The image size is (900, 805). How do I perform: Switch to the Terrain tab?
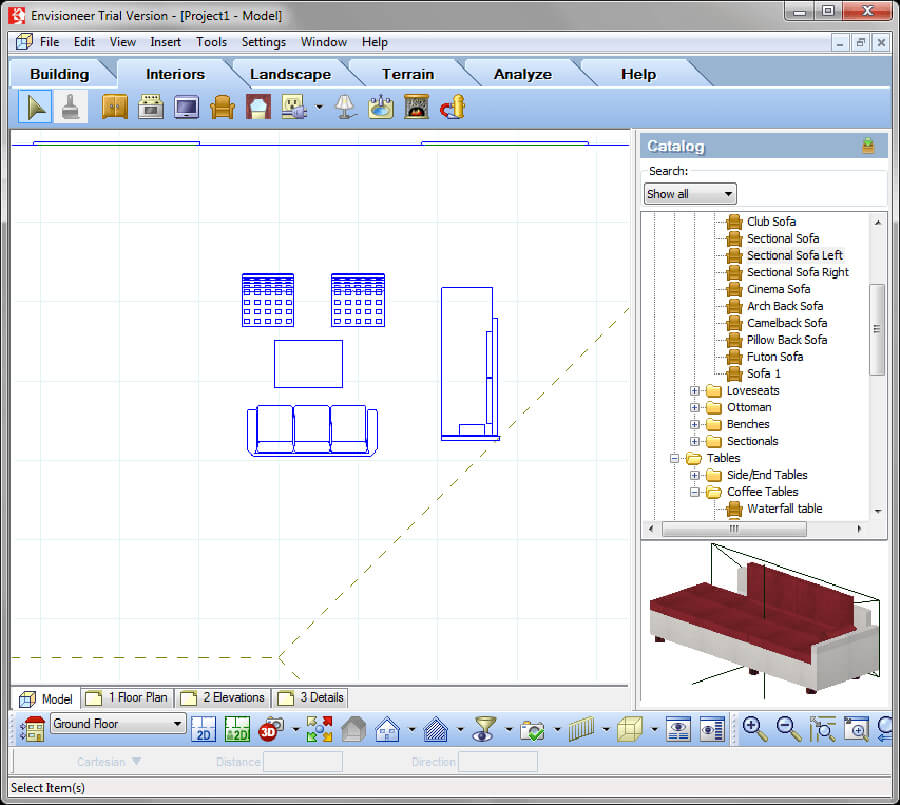point(408,74)
